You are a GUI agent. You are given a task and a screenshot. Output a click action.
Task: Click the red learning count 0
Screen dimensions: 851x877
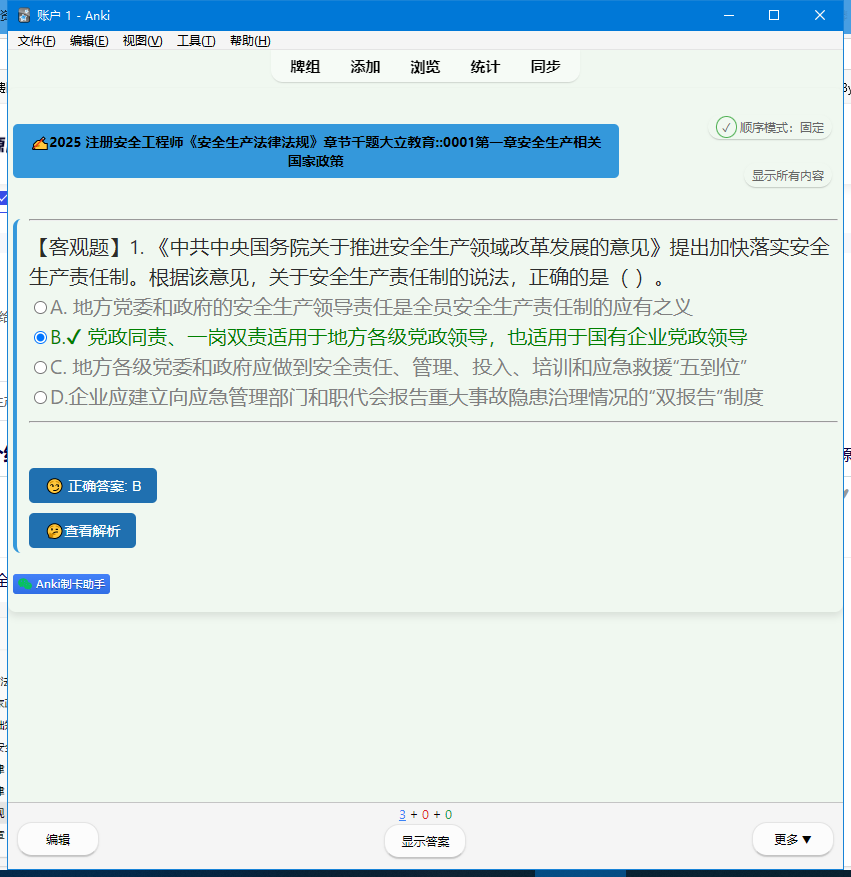point(425,815)
